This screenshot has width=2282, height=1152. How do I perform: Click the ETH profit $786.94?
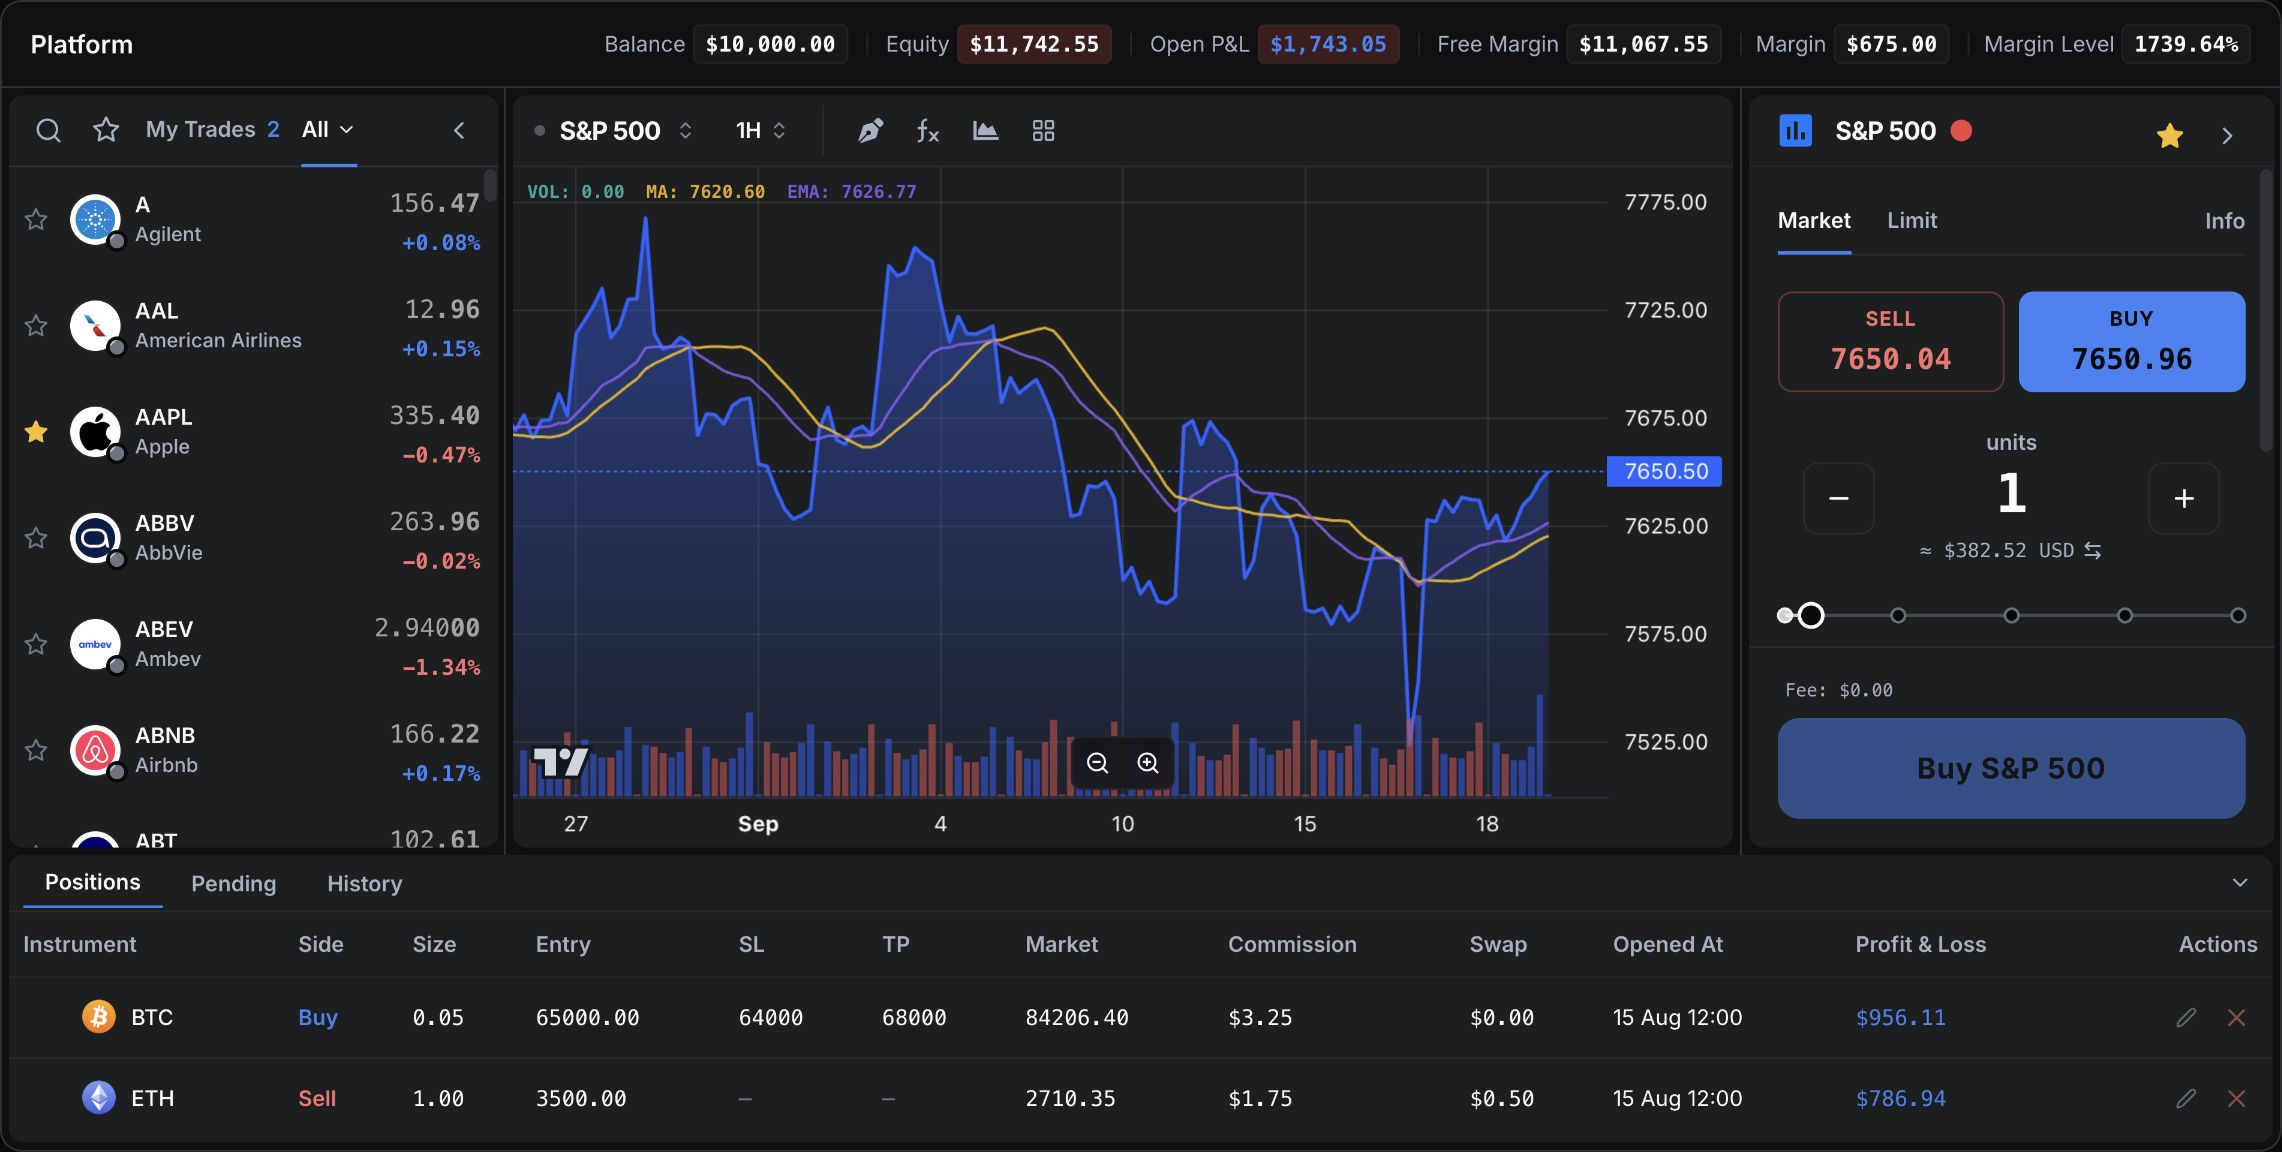click(x=1900, y=1099)
